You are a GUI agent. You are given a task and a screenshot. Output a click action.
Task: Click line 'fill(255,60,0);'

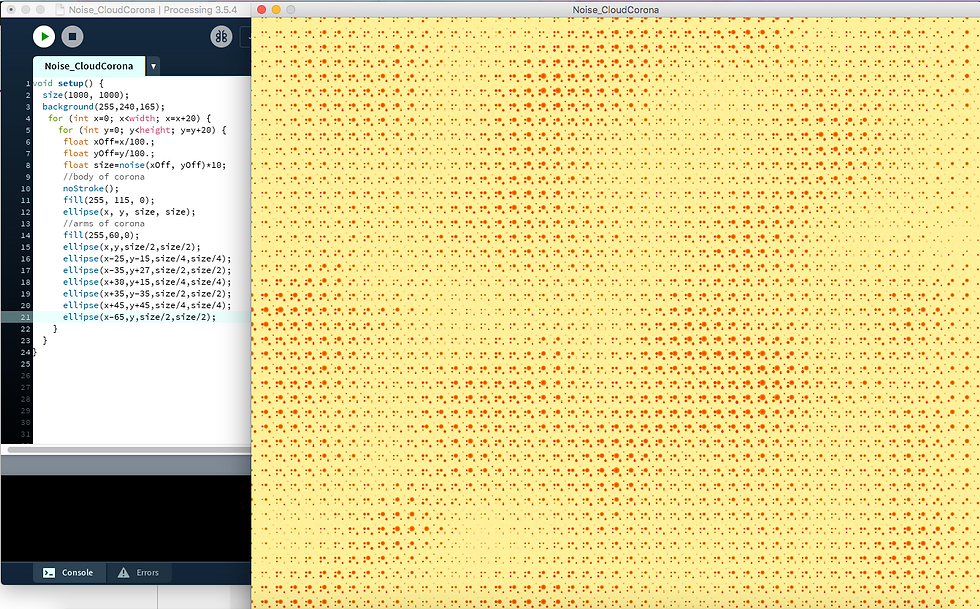(x=101, y=235)
